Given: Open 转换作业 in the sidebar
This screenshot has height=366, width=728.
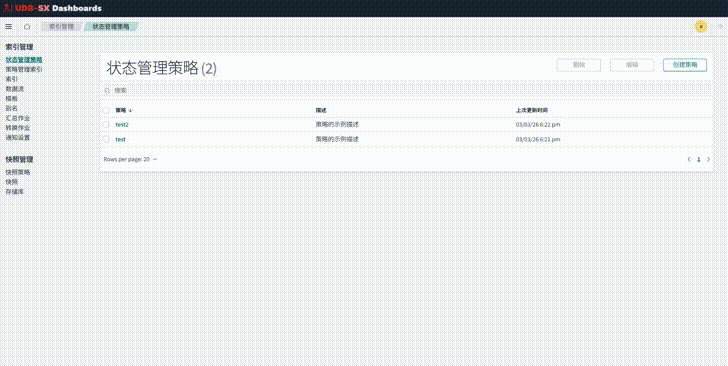Looking at the screenshot, I should click(18, 128).
